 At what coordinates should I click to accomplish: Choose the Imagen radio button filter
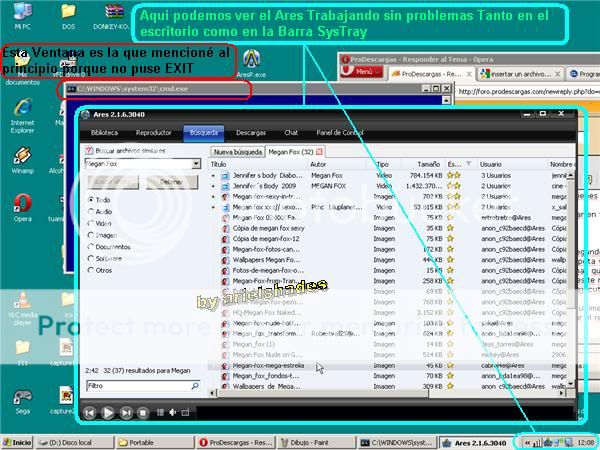[91, 235]
